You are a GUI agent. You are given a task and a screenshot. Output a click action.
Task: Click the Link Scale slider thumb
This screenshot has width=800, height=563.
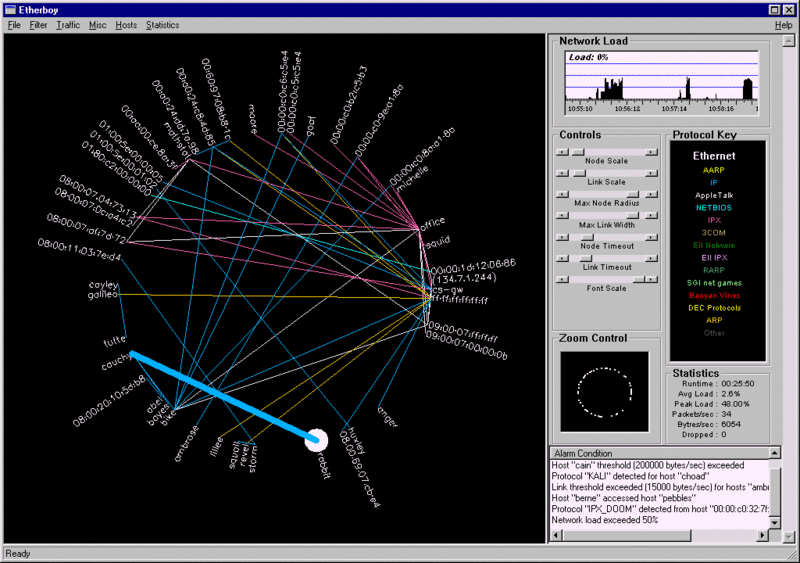(x=580, y=174)
